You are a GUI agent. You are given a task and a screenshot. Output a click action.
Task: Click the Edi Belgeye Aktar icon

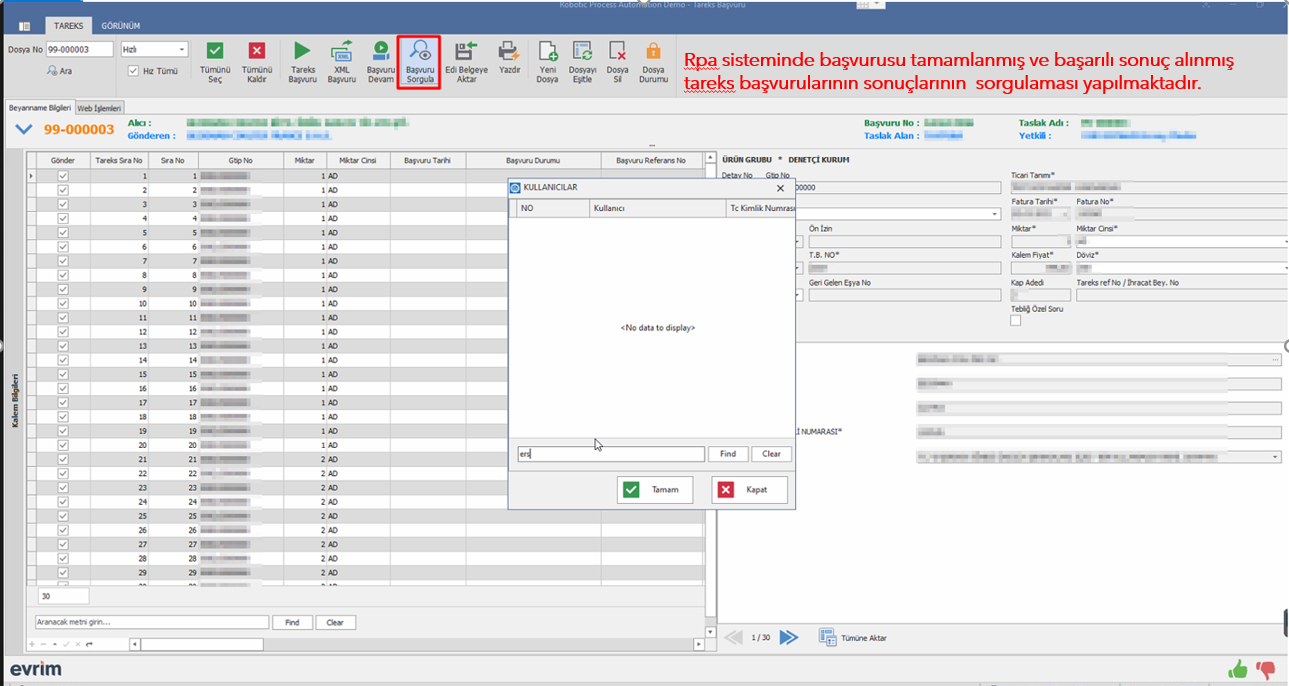click(x=466, y=51)
